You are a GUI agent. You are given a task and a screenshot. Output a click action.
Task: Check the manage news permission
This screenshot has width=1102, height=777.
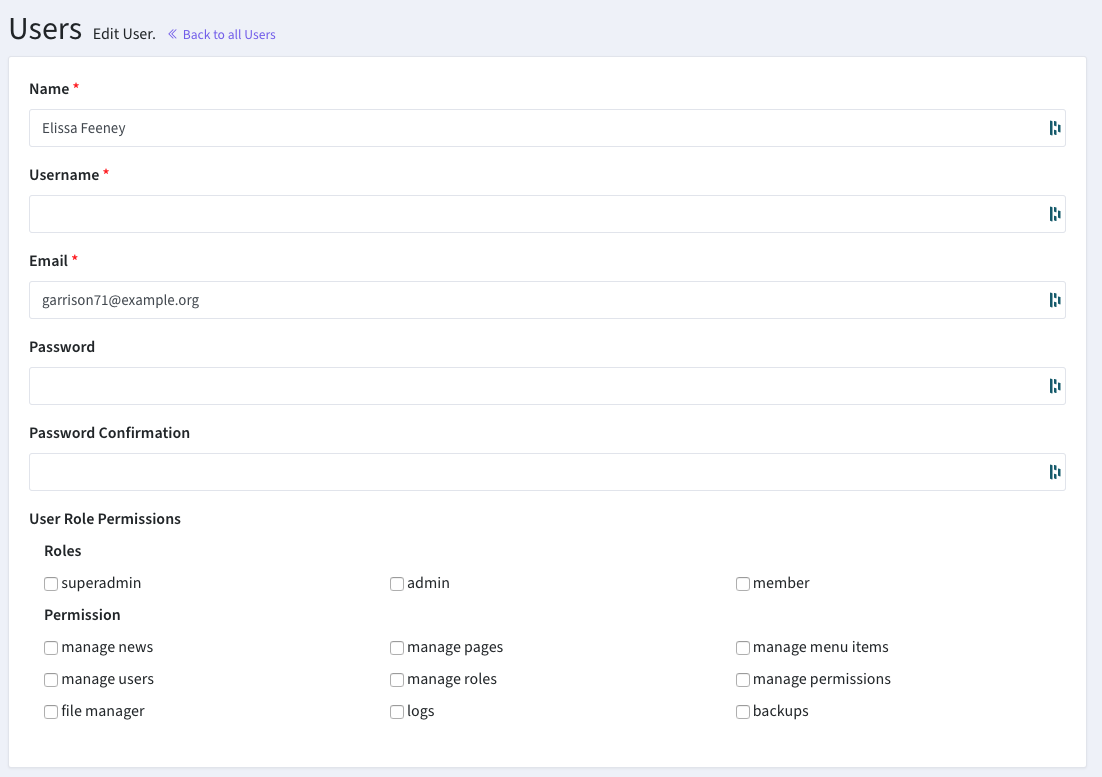click(51, 648)
